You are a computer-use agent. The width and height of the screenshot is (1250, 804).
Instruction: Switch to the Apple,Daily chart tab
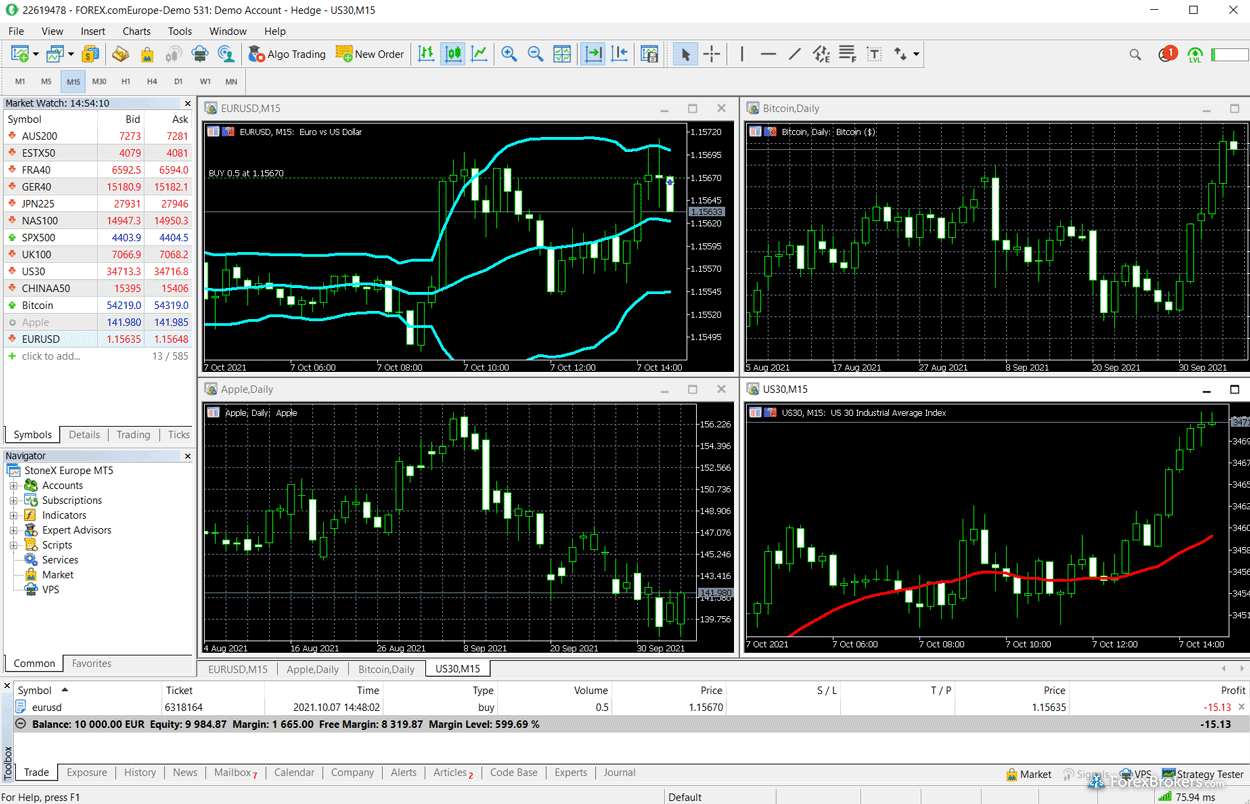click(x=312, y=669)
